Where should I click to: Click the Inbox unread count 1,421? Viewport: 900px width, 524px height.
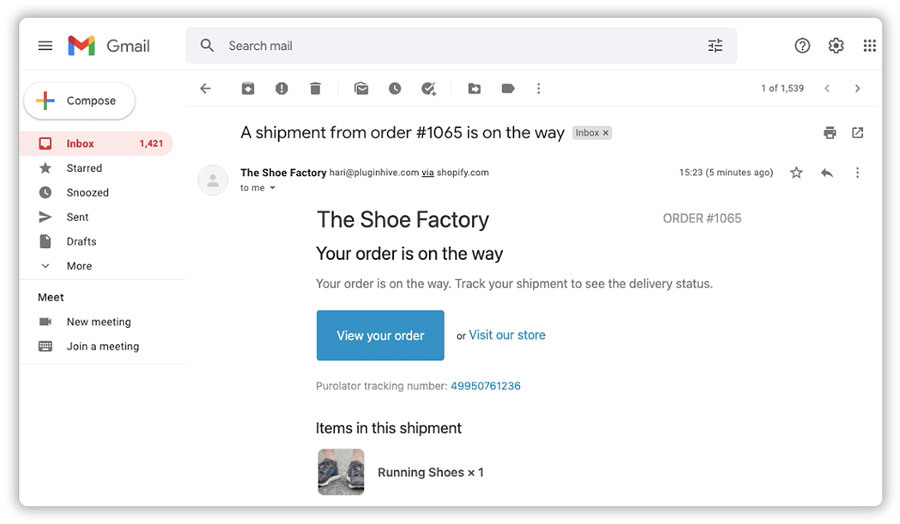[151, 143]
